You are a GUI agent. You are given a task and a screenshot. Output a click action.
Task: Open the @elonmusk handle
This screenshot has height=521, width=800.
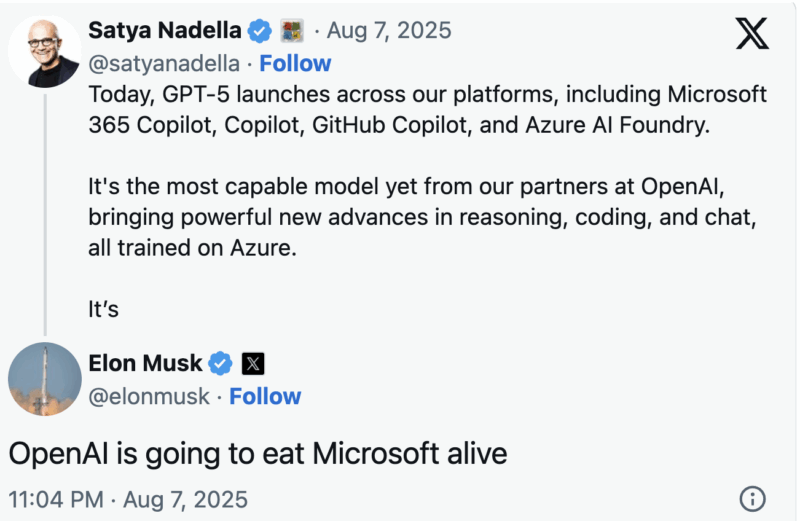tap(150, 396)
